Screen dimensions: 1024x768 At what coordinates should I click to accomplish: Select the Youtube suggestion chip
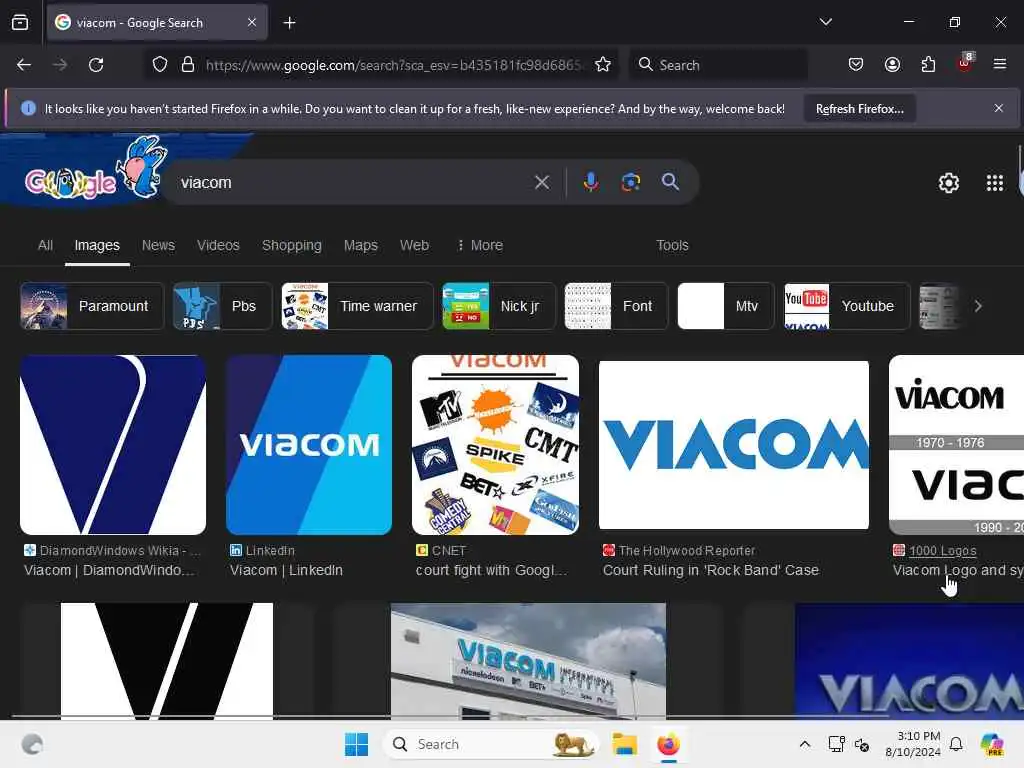coord(847,306)
